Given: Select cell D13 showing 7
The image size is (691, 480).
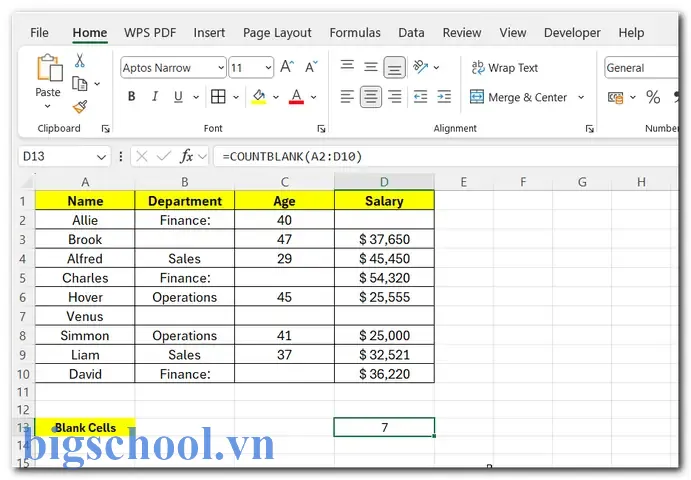Looking at the screenshot, I should 384,427.
